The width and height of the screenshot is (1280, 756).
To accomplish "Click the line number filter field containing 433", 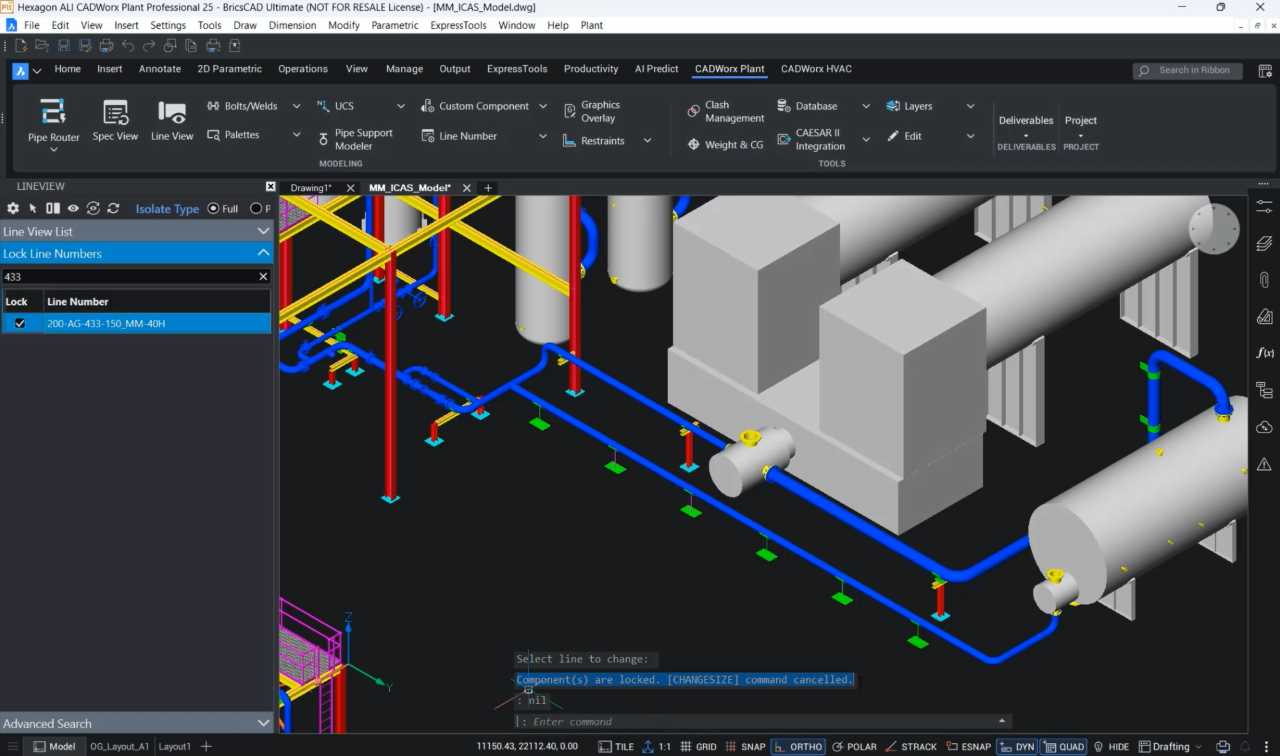I will point(128,276).
